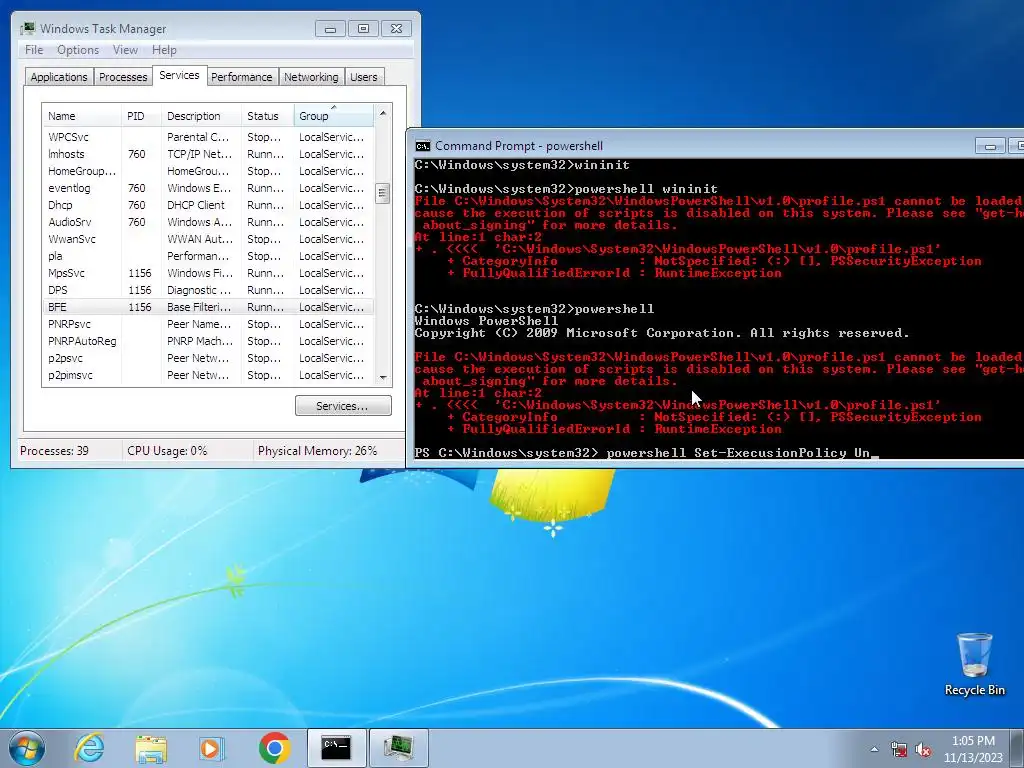Image resolution: width=1024 pixels, height=768 pixels.
Task: Minimize the Task Manager window
Action: coord(330,29)
